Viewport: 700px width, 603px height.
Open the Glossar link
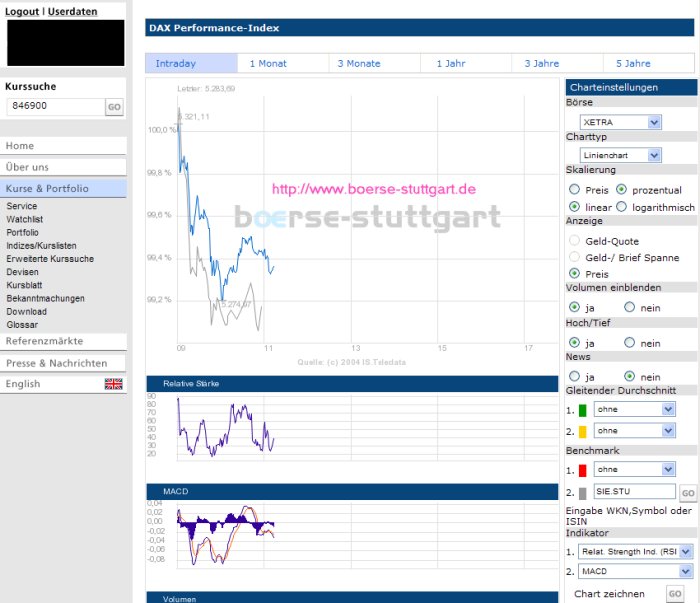click(x=22, y=325)
